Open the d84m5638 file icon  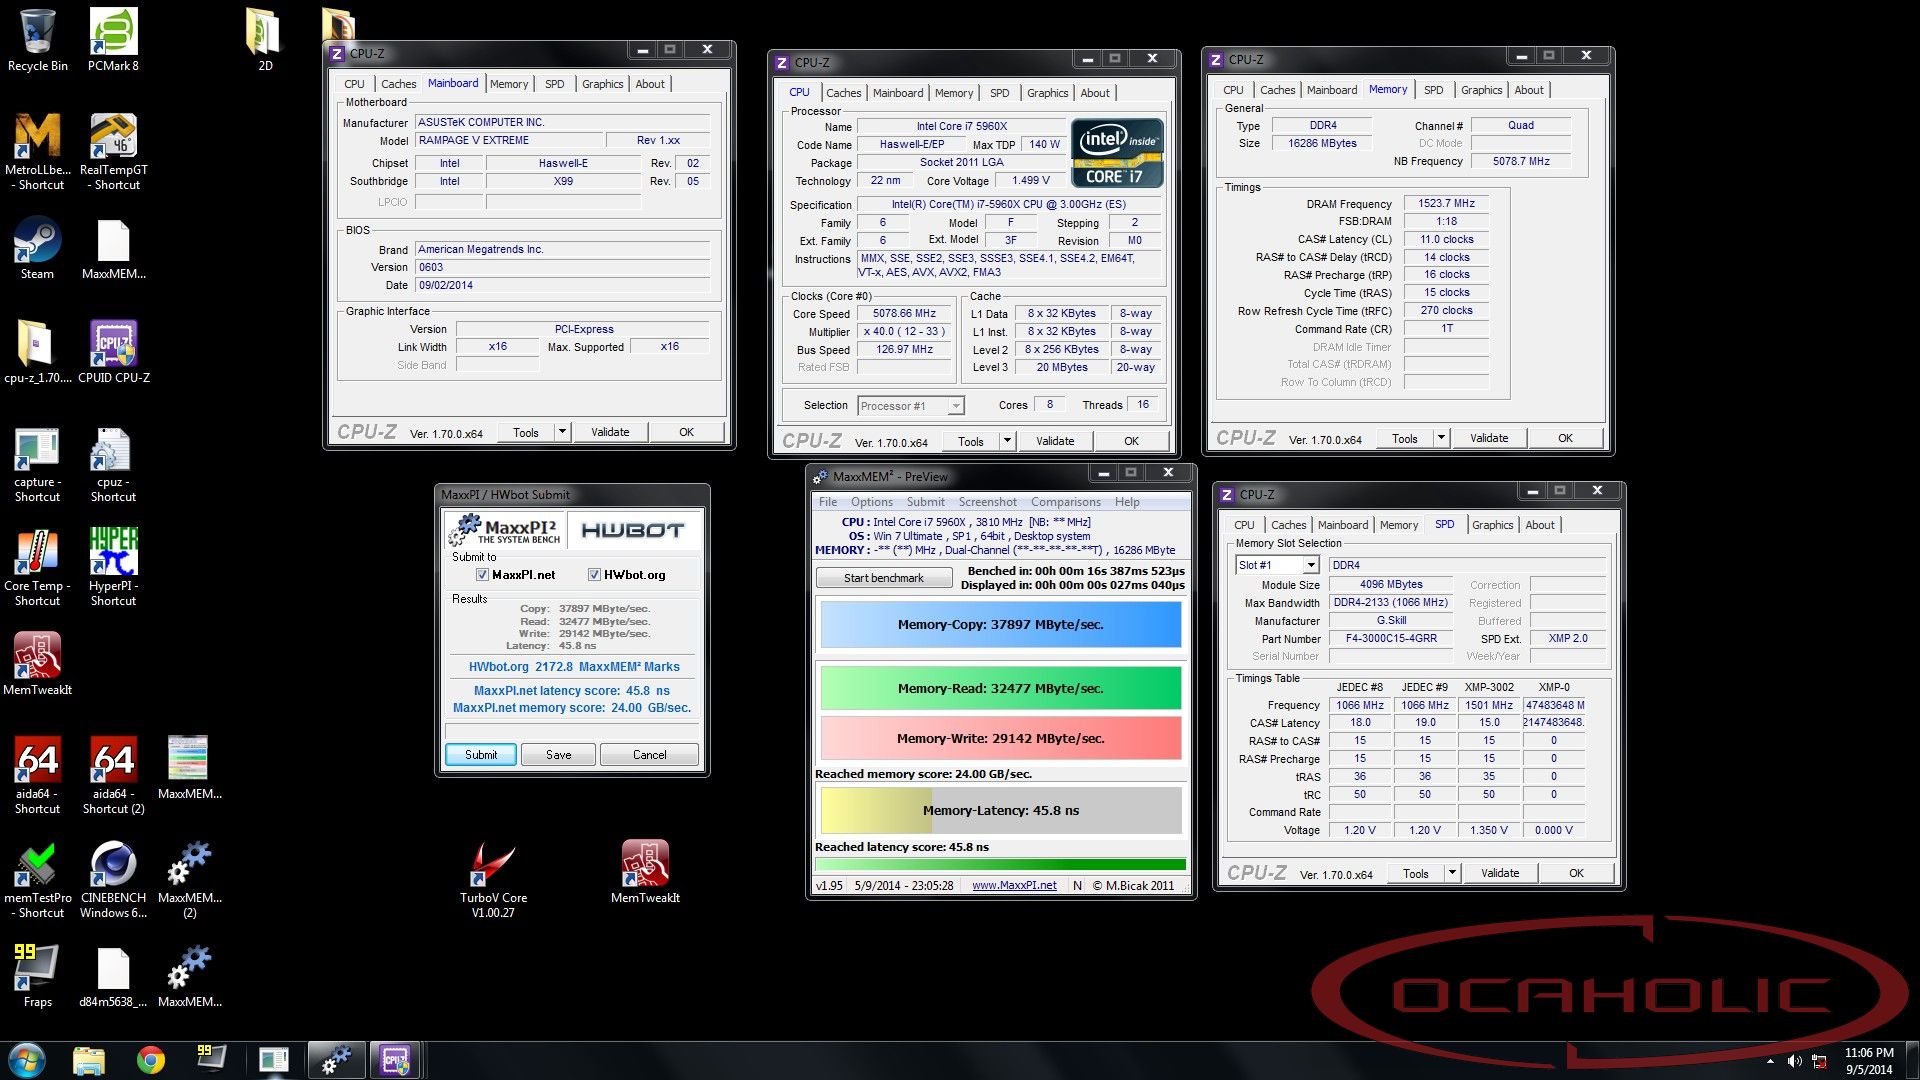point(113,976)
